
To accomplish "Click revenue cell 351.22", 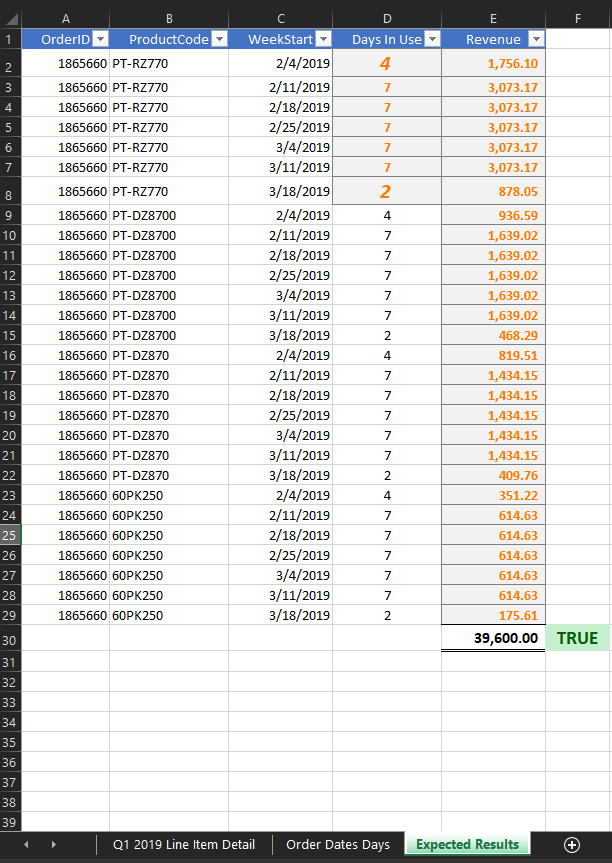I will pyautogui.click(x=493, y=495).
